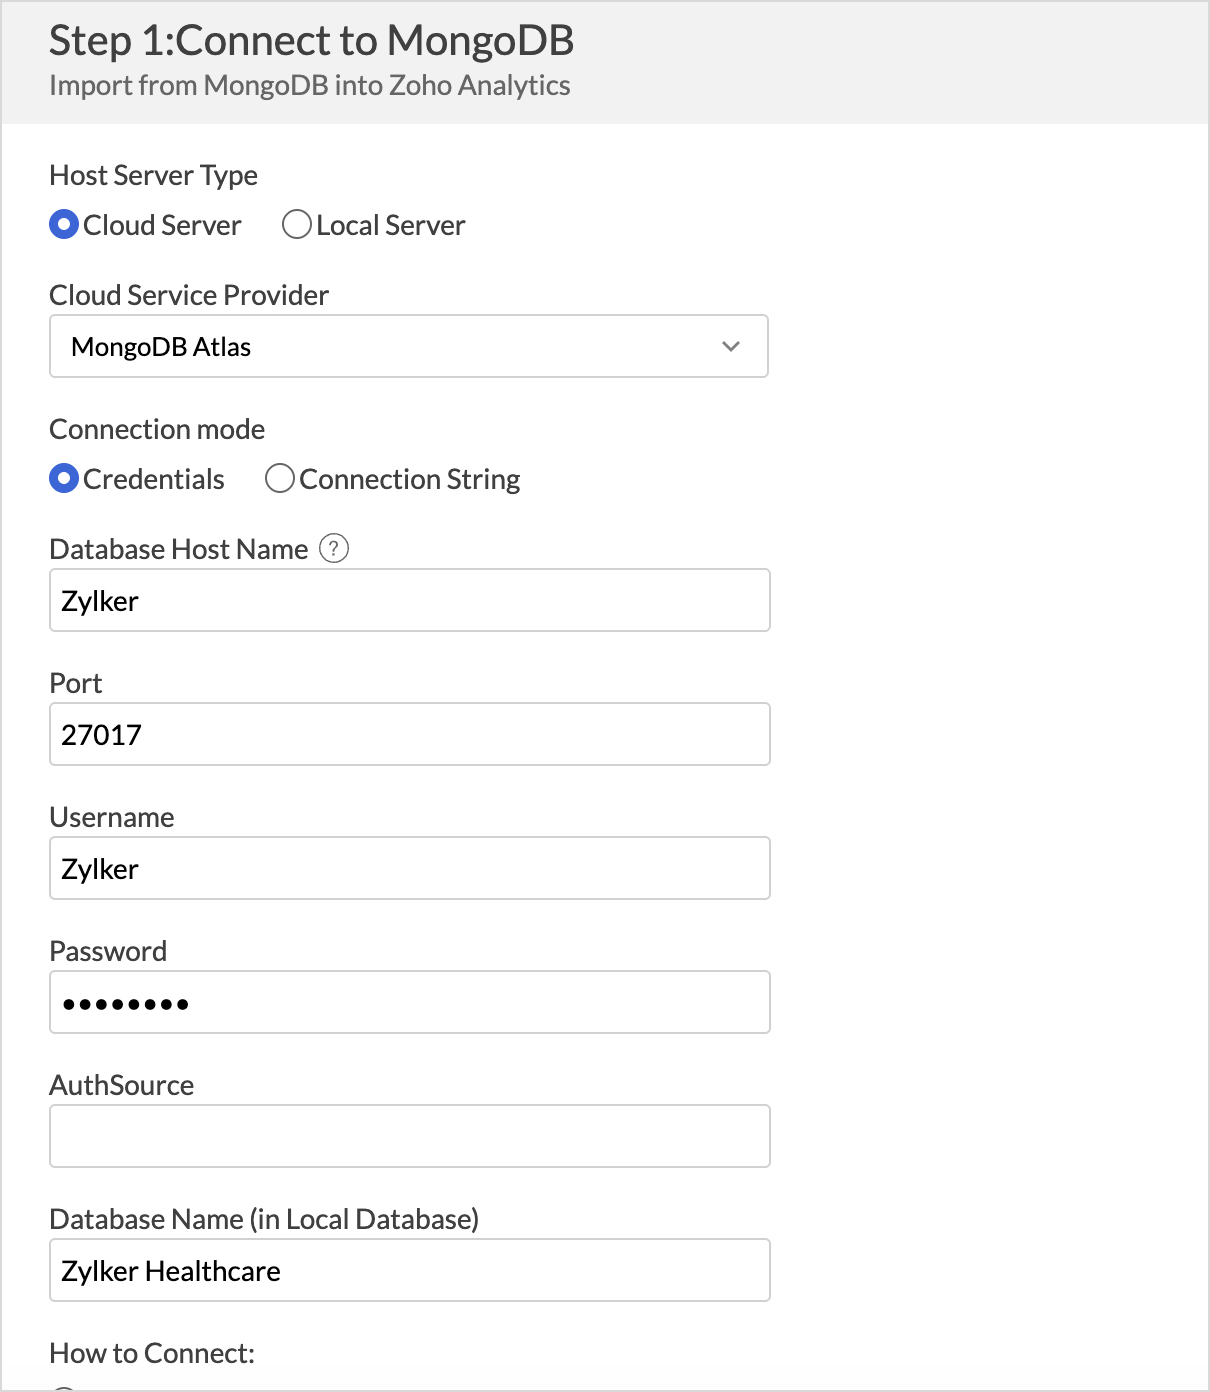Click the 'Port' label
Viewport: 1210px width, 1392px height.
[76, 683]
